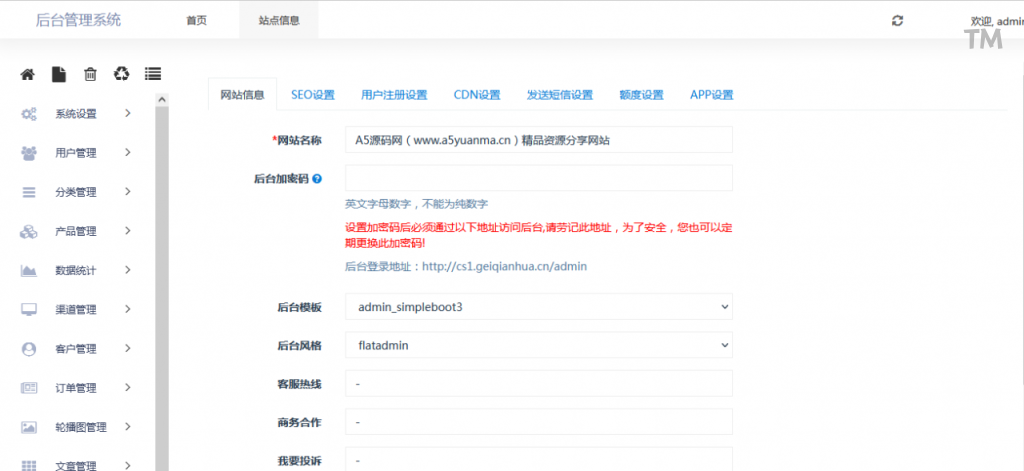The image size is (1024, 471).
Task: Open the 发送短信设置 tab
Action: pos(560,95)
